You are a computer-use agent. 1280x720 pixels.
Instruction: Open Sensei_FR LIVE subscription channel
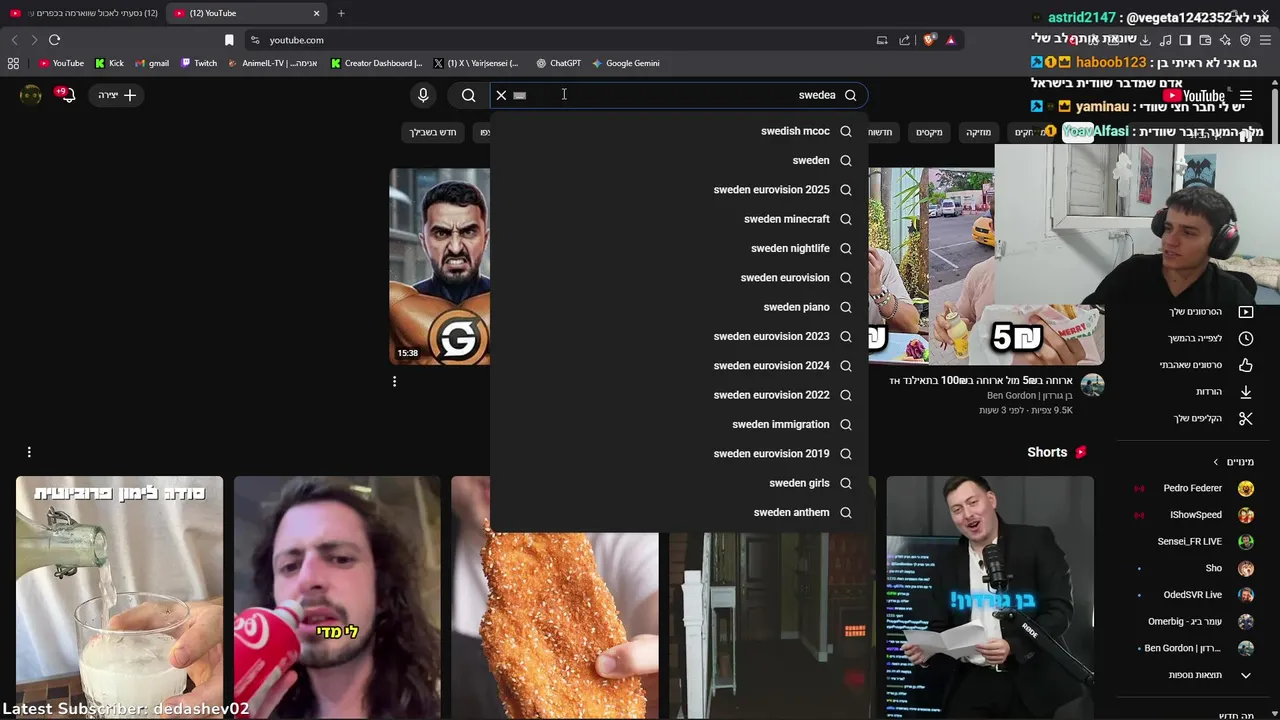[1196, 541]
